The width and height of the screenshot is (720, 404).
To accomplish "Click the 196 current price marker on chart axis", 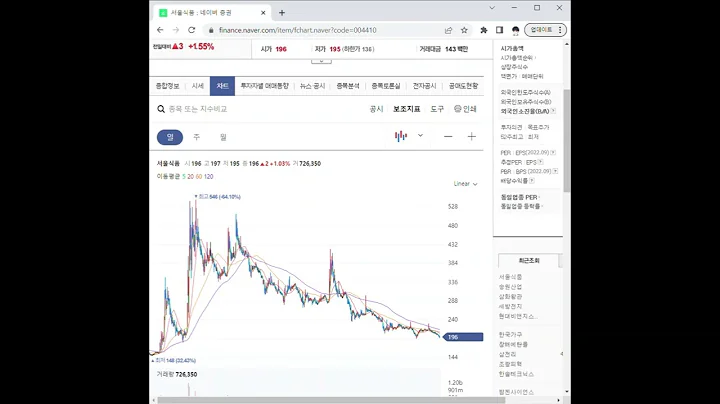I will (463, 337).
